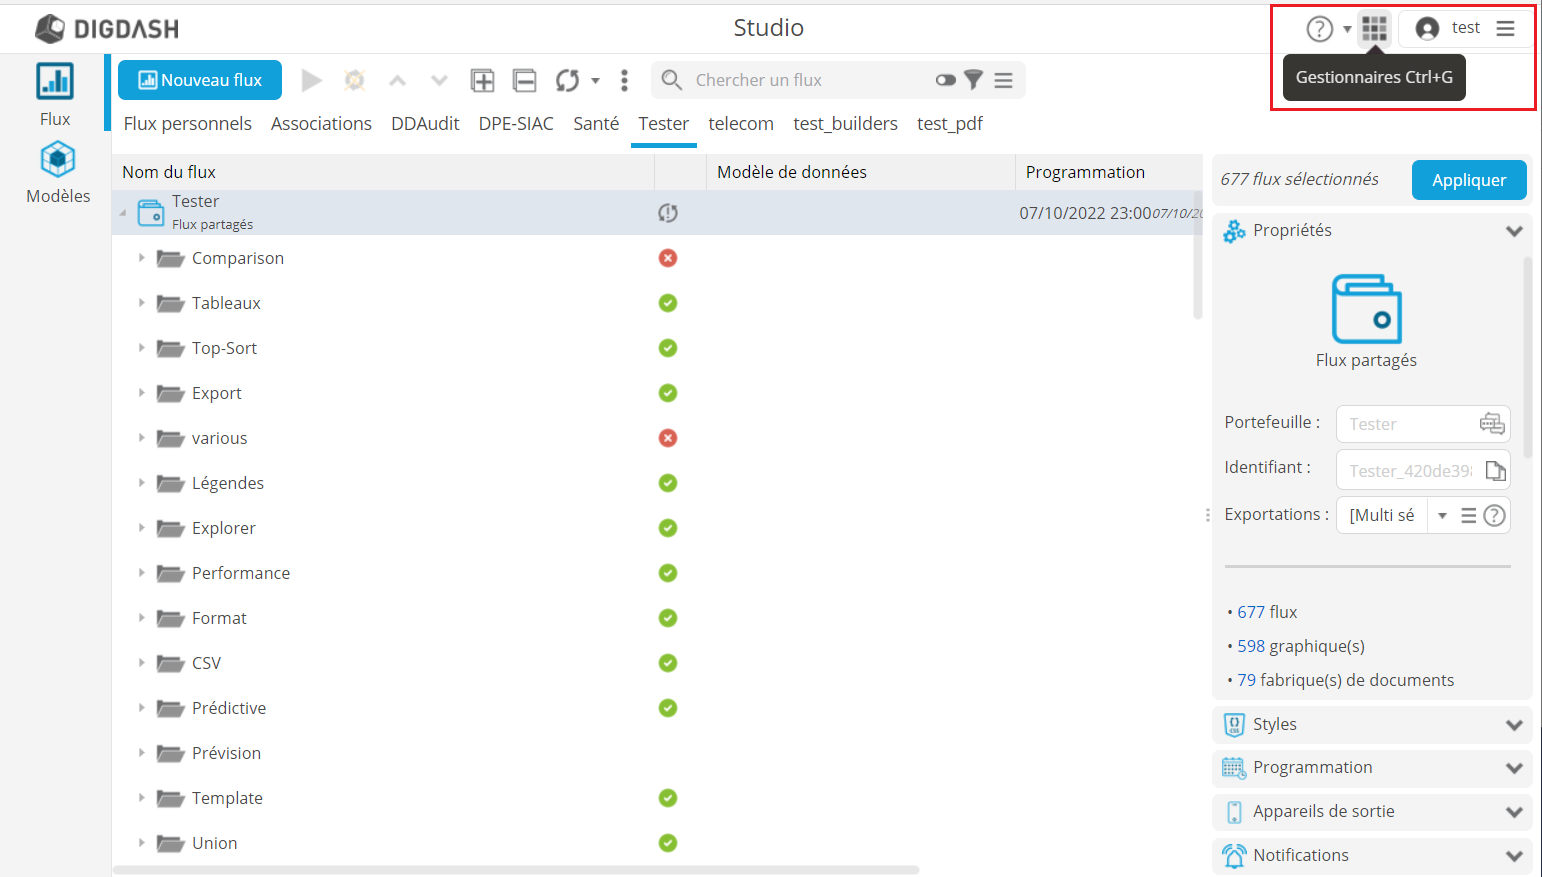Open the Gestionnaires grid icon
The image size is (1542, 877).
[1375, 28]
